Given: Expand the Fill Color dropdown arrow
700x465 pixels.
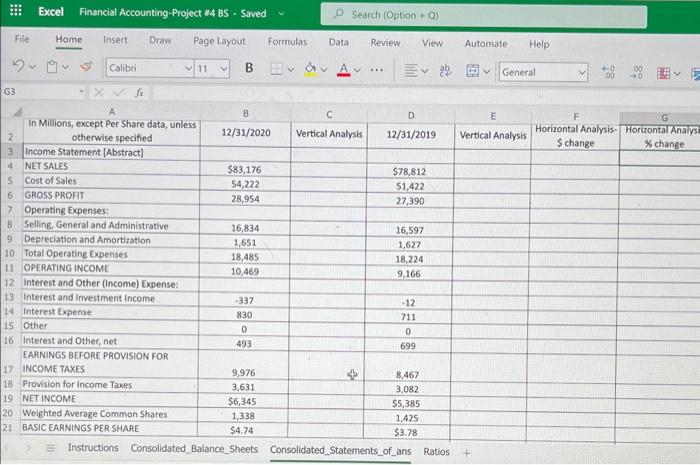Looking at the screenshot, I should (324, 70).
